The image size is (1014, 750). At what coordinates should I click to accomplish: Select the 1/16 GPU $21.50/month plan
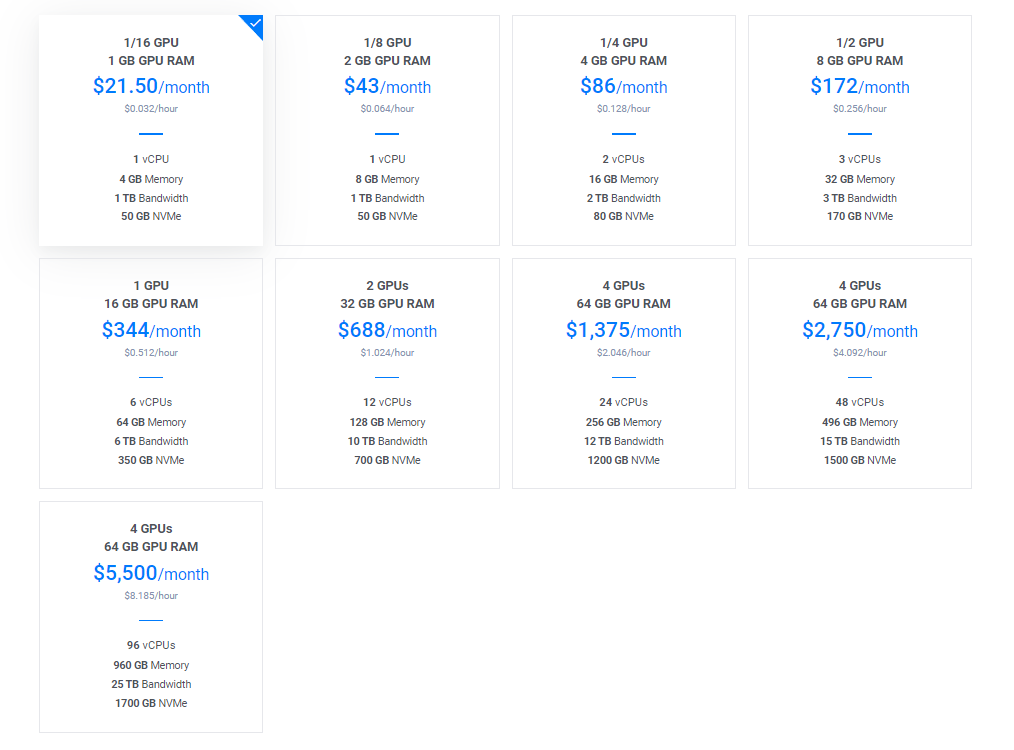(x=151, y=130)
